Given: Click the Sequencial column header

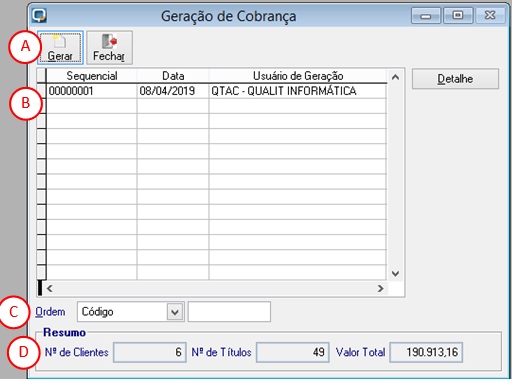Looking at the screenshot, I should tap(91, 76).
